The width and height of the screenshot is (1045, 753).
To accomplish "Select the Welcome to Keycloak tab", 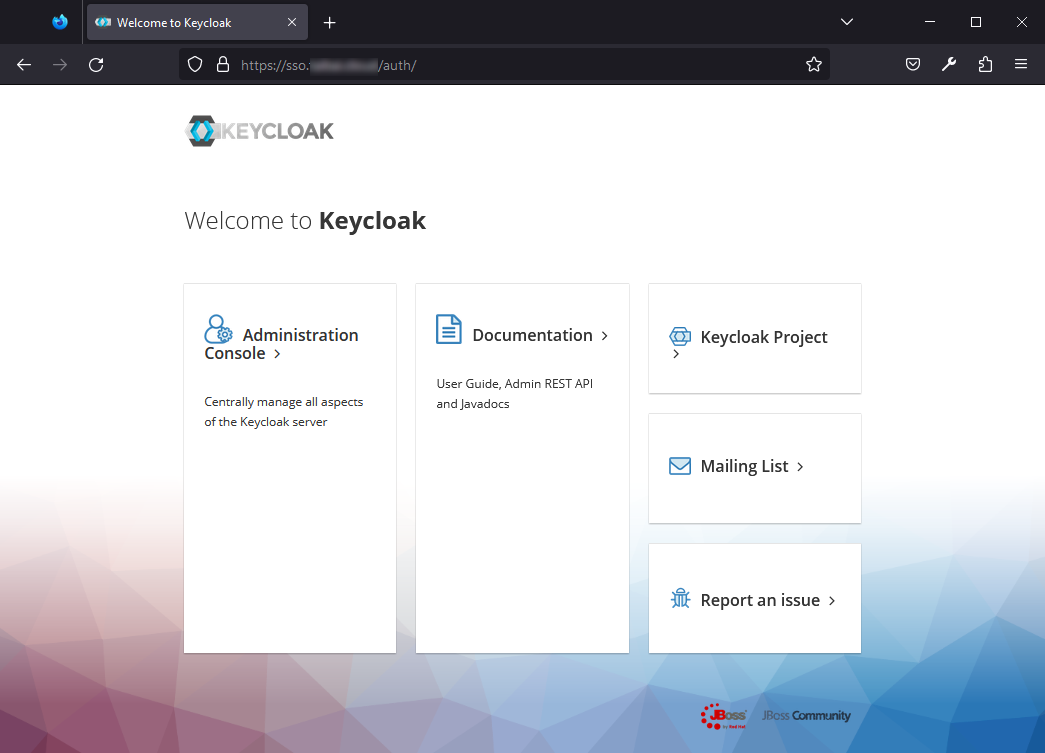I will 185,22.
